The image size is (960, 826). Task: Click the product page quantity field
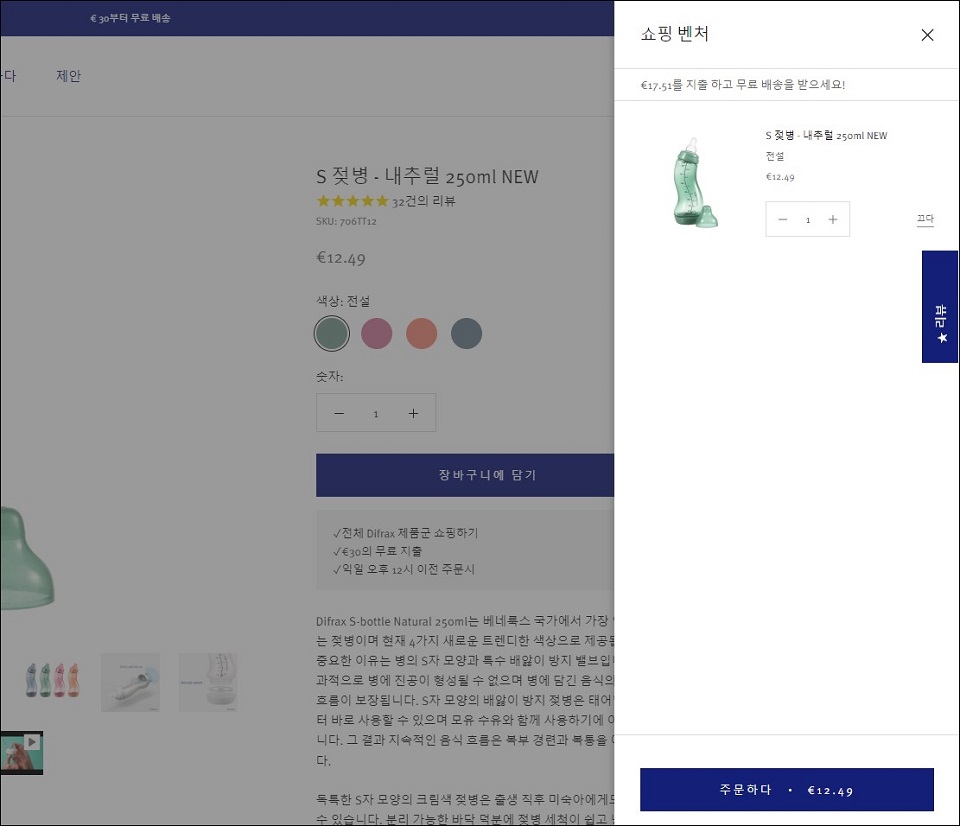[376, 414]
